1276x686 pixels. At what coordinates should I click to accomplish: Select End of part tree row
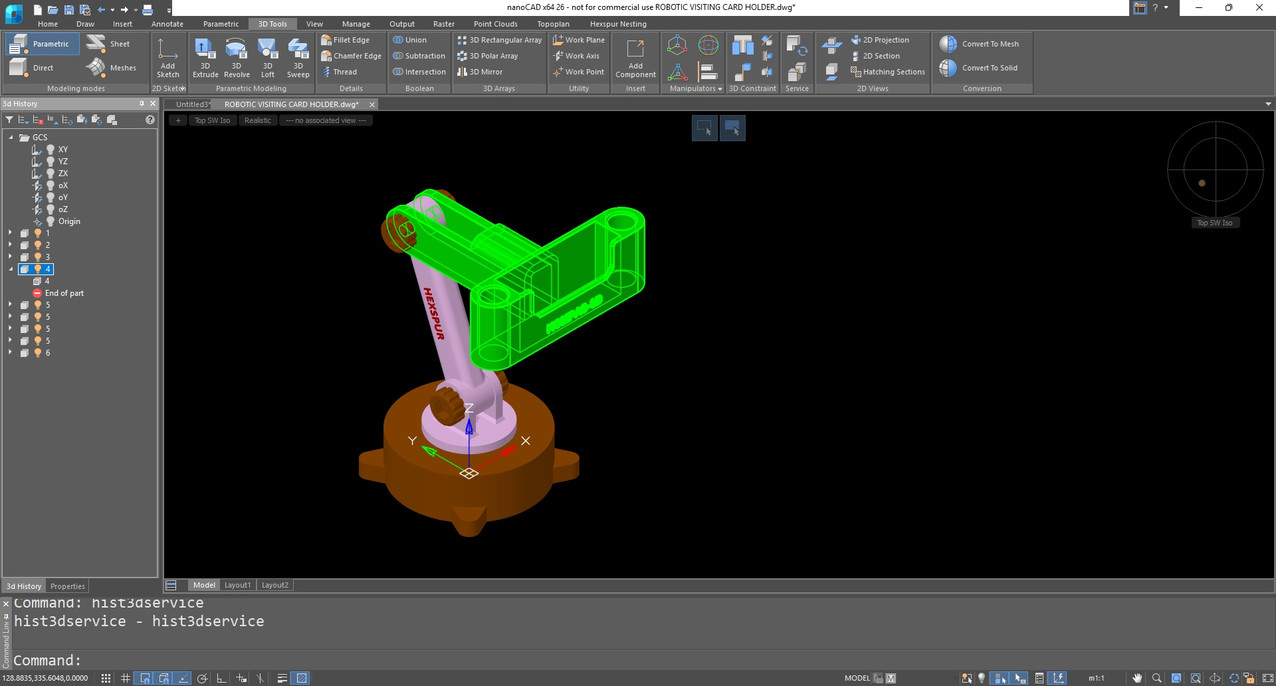point(58,293)
